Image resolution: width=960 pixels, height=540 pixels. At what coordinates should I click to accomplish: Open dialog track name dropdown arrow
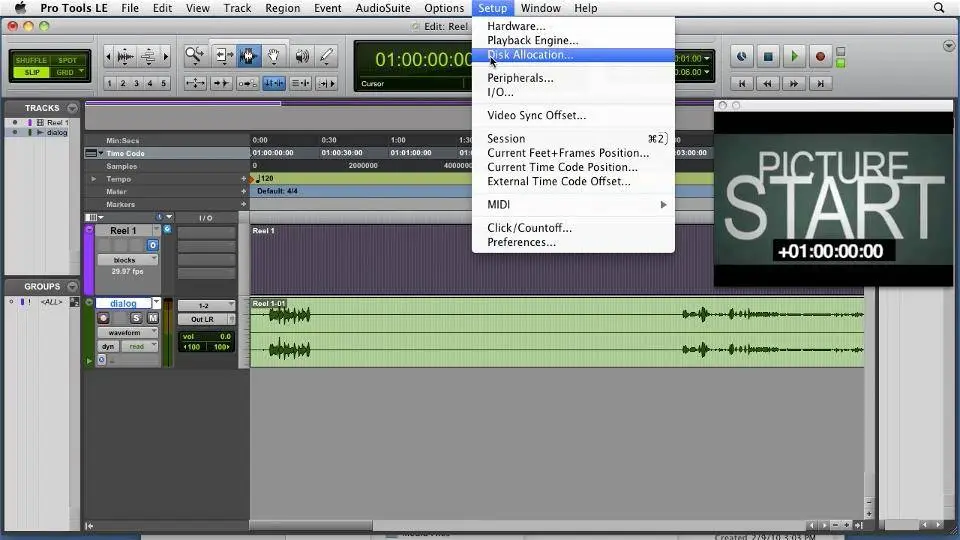[x=156, y=303]
